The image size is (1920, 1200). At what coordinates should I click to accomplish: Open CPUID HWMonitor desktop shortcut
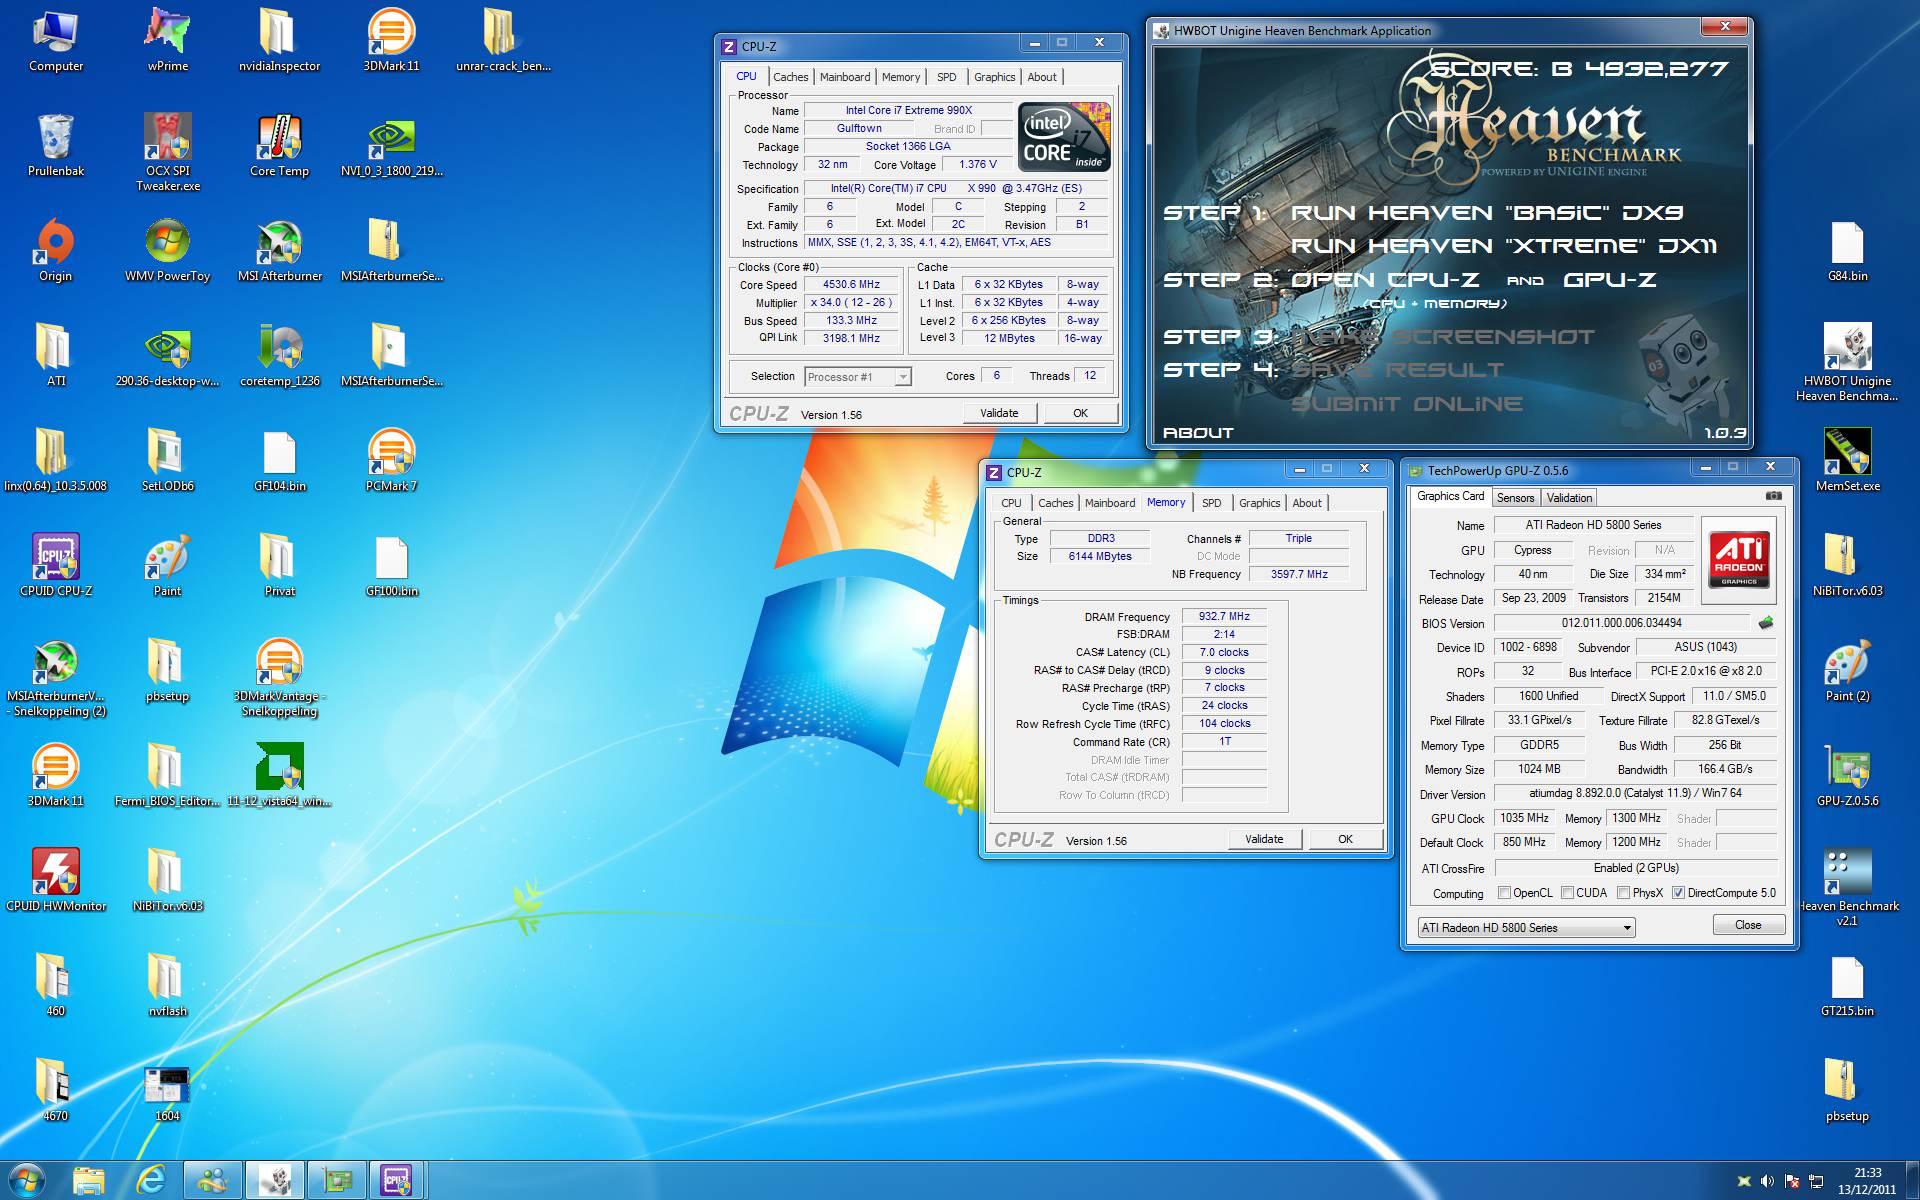[56, 878]
